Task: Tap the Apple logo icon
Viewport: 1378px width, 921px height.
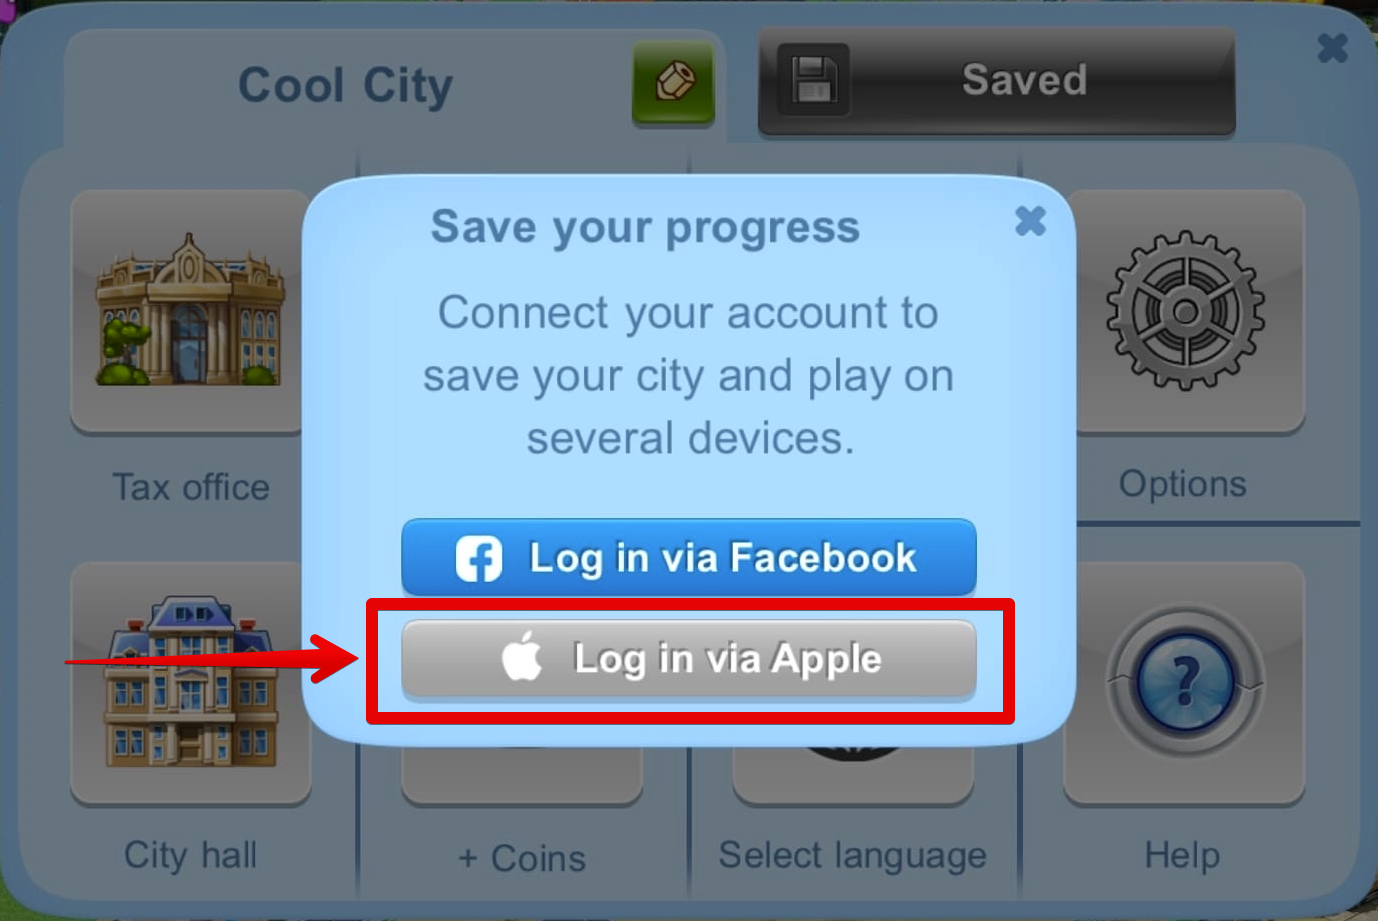Action: tap(522, 657)
